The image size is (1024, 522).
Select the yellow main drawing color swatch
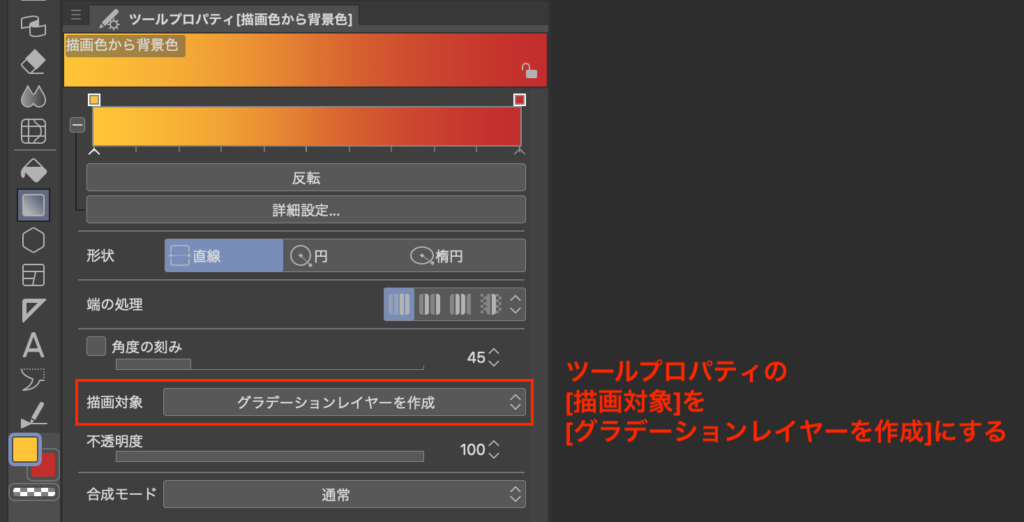point(25,449)
